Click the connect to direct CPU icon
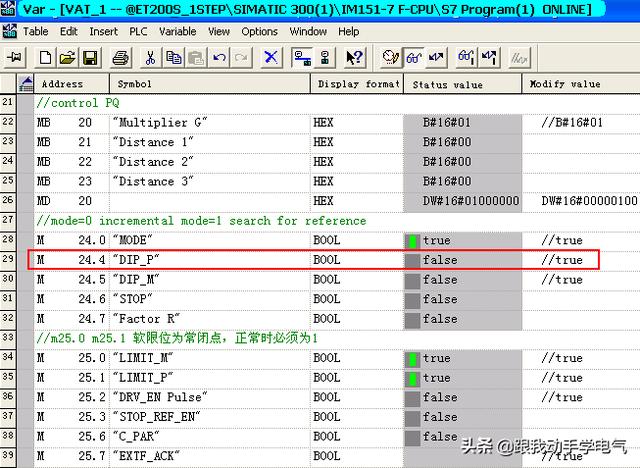The height and width of the screenshot is (468, 640). tap(325, 58)
